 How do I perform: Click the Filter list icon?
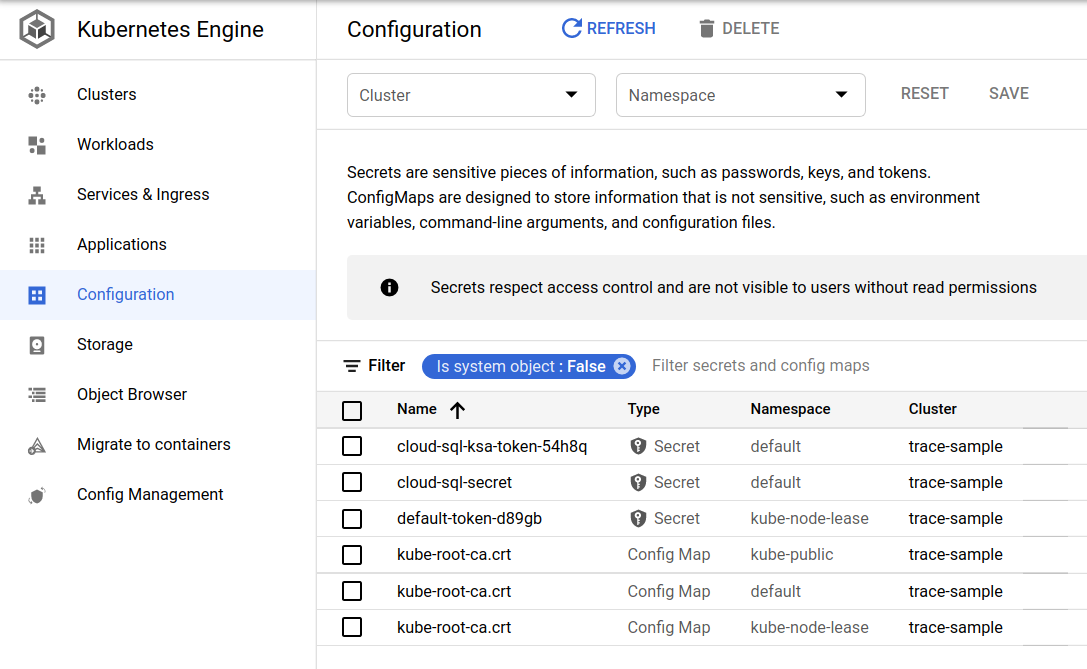352,366
